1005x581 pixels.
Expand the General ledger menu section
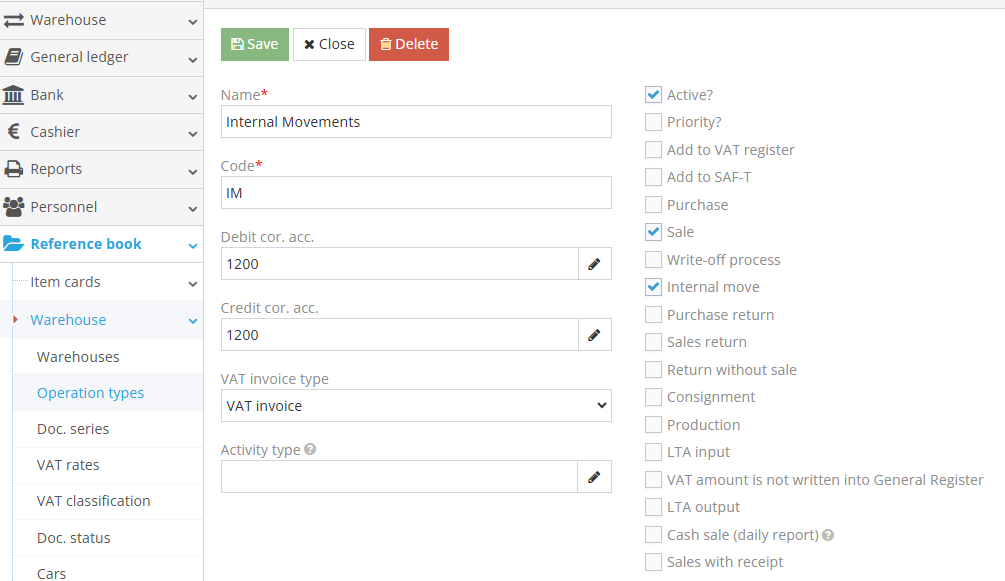pyautogui.click(x=101, y=58)
